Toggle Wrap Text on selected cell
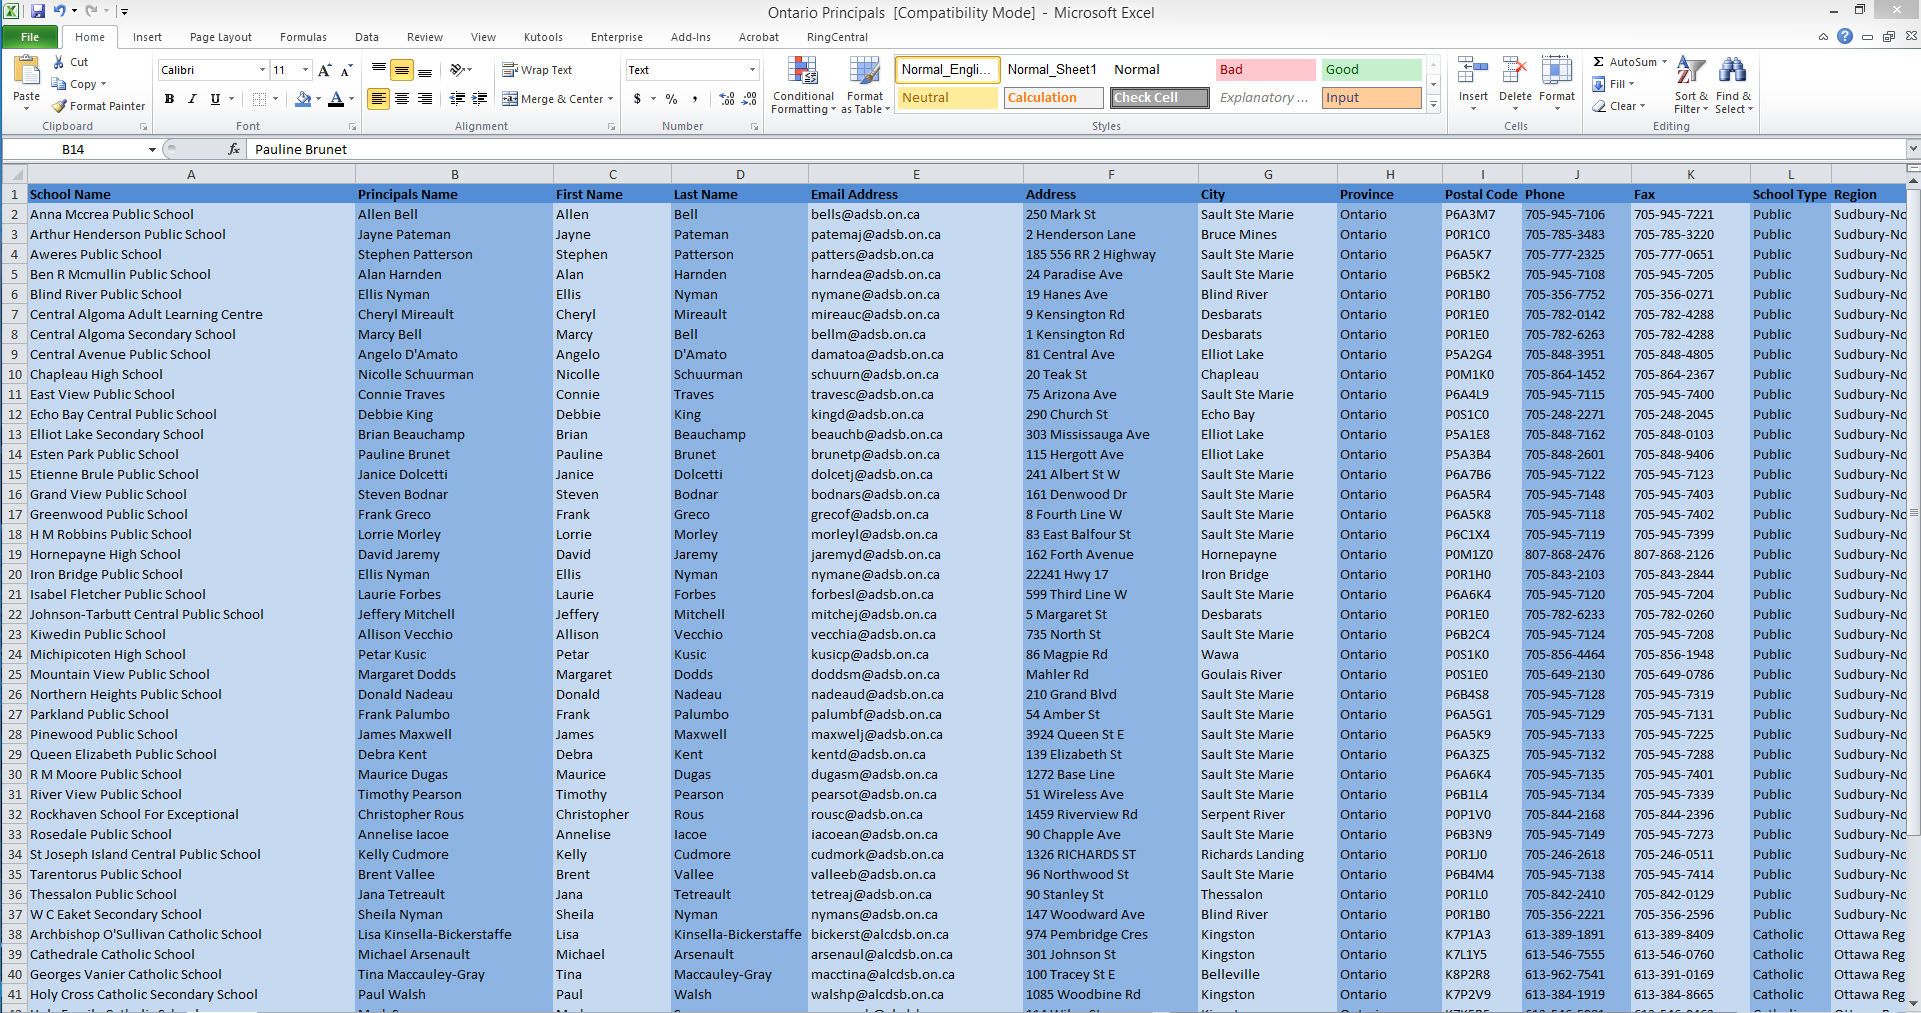This screenshot has height=1013, width=1921. coord(537,70)
